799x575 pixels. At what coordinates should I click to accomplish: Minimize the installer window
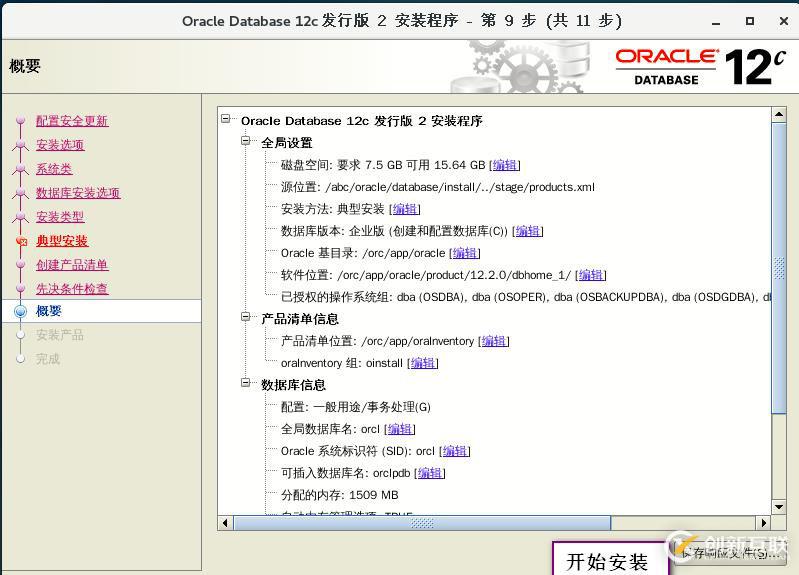[x=716, y=21]
